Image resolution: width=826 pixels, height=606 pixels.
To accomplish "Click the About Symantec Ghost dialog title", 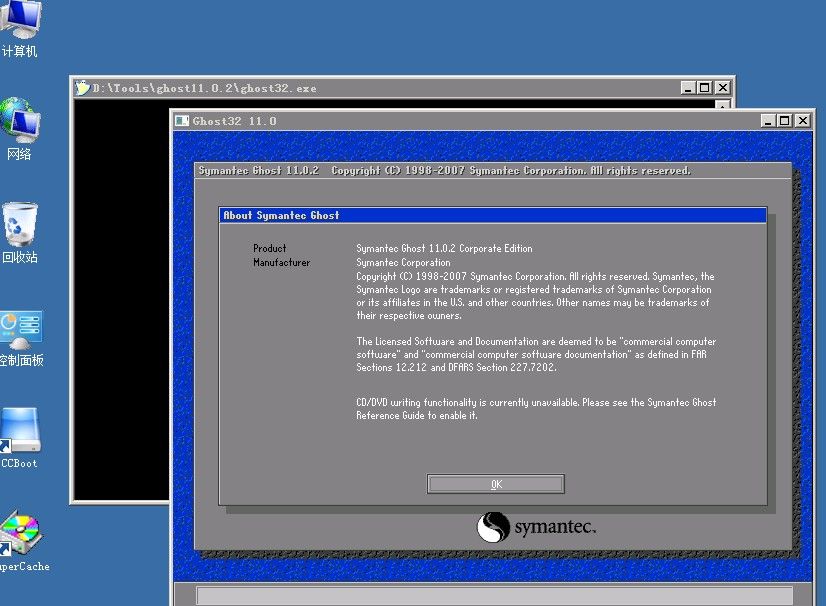I will click(x=281, y=215).
